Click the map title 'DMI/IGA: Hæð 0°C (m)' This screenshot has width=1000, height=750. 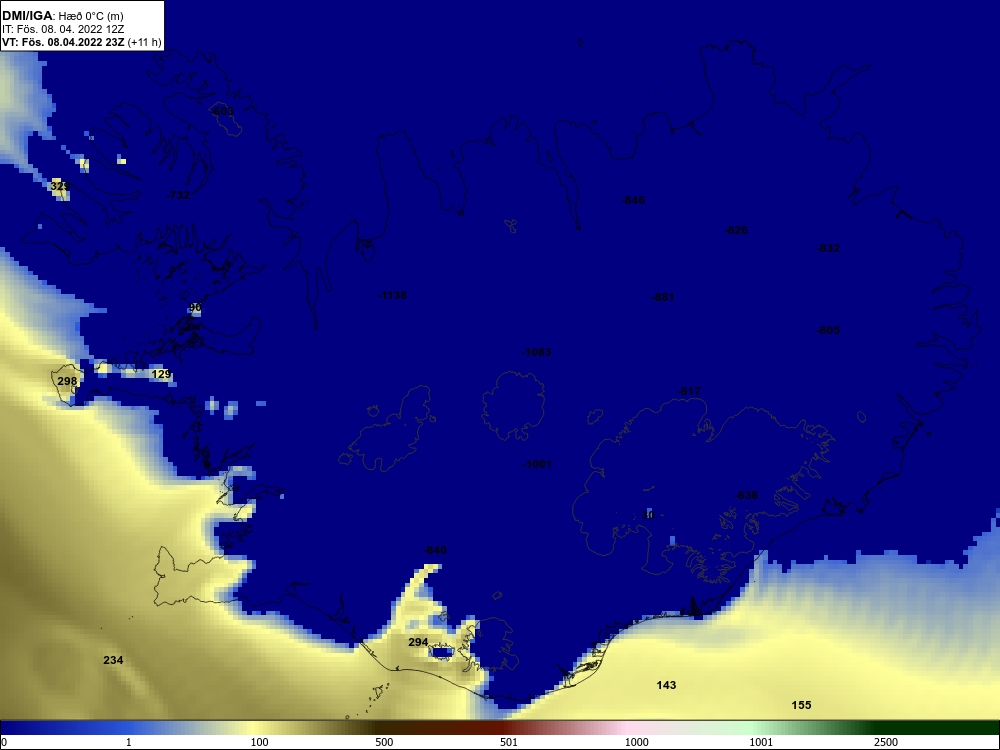click(x=62, y=16)
